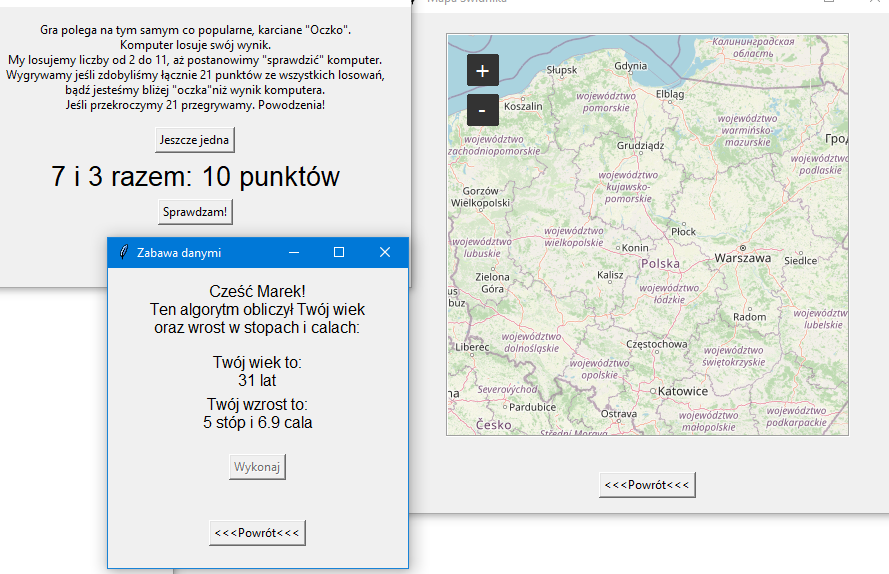This screenshot has height=574, width=889.
Task: Click Radom on the map
Action: (x=749, y=317)
